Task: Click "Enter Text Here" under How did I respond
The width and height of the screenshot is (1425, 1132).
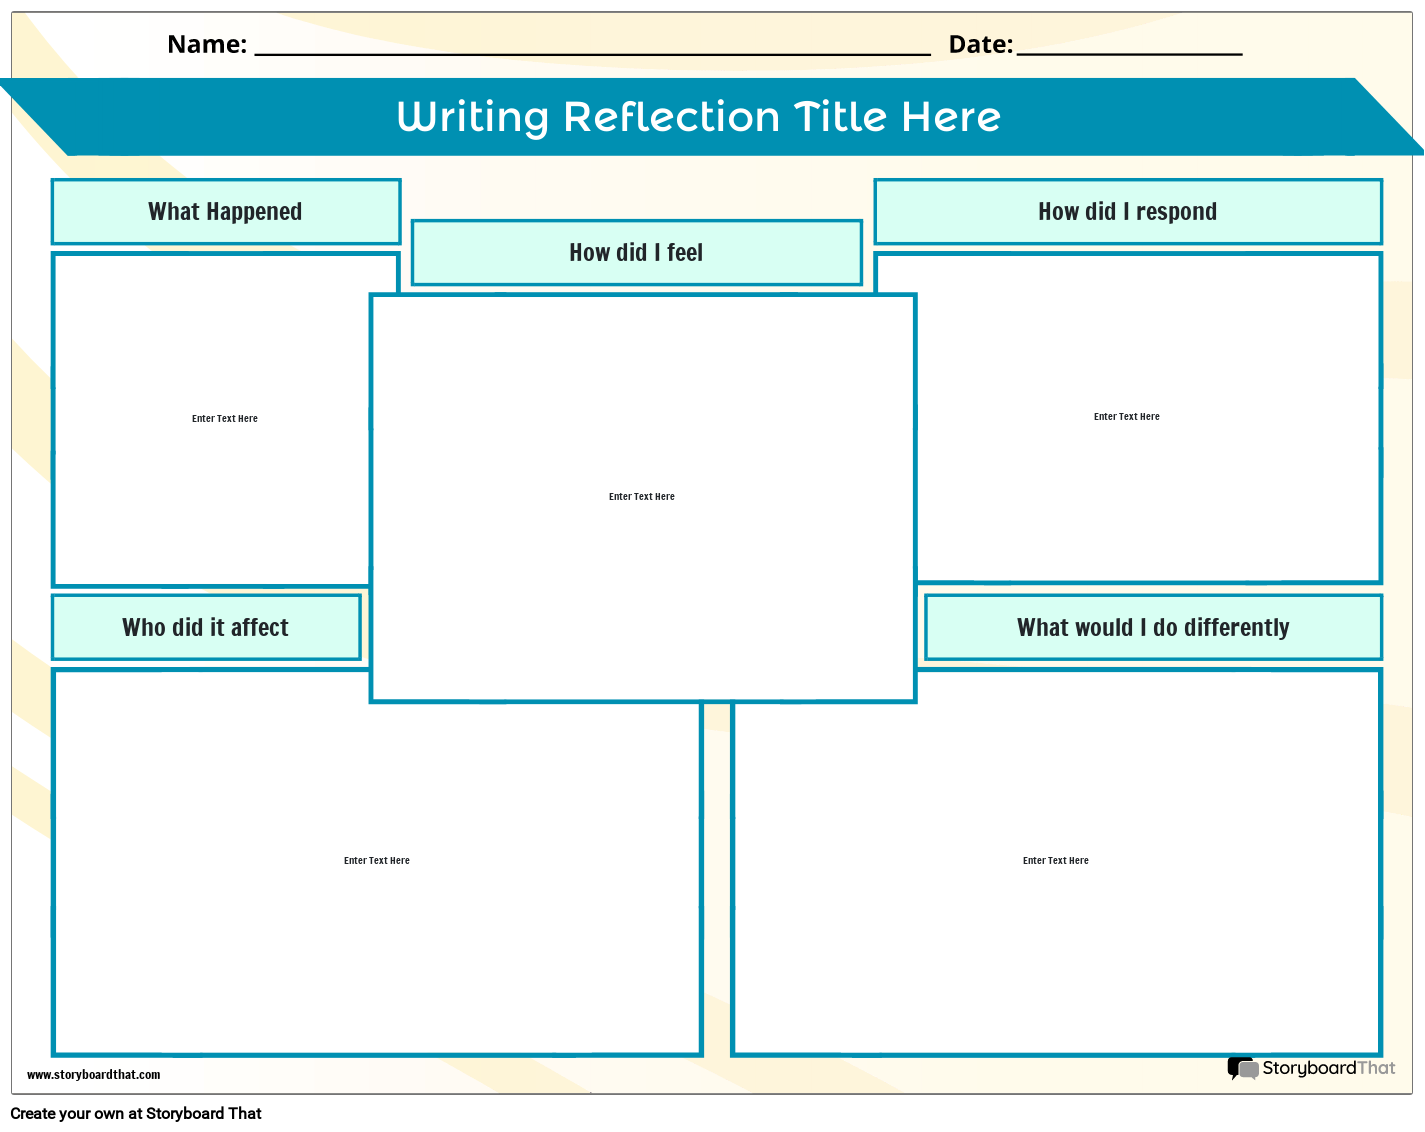Action: coord(1126,416)
